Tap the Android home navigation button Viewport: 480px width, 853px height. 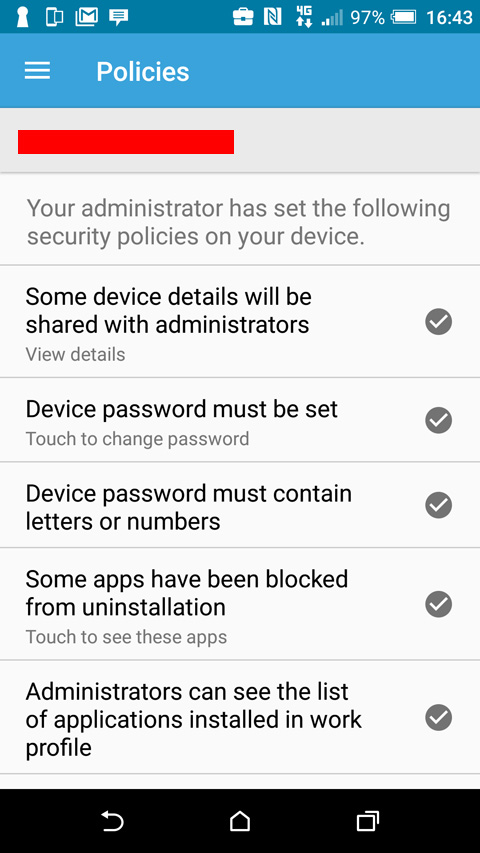coord(239,821)
